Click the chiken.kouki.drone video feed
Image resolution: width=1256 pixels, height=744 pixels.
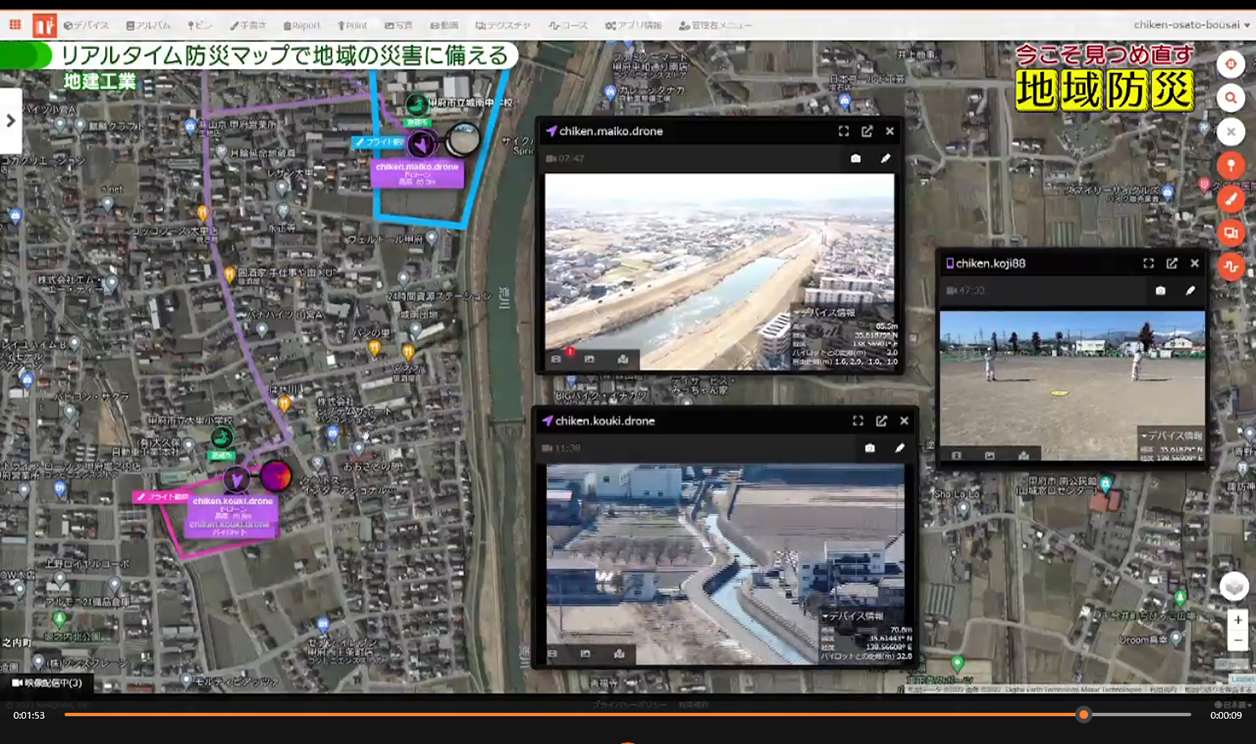[725, 564]
